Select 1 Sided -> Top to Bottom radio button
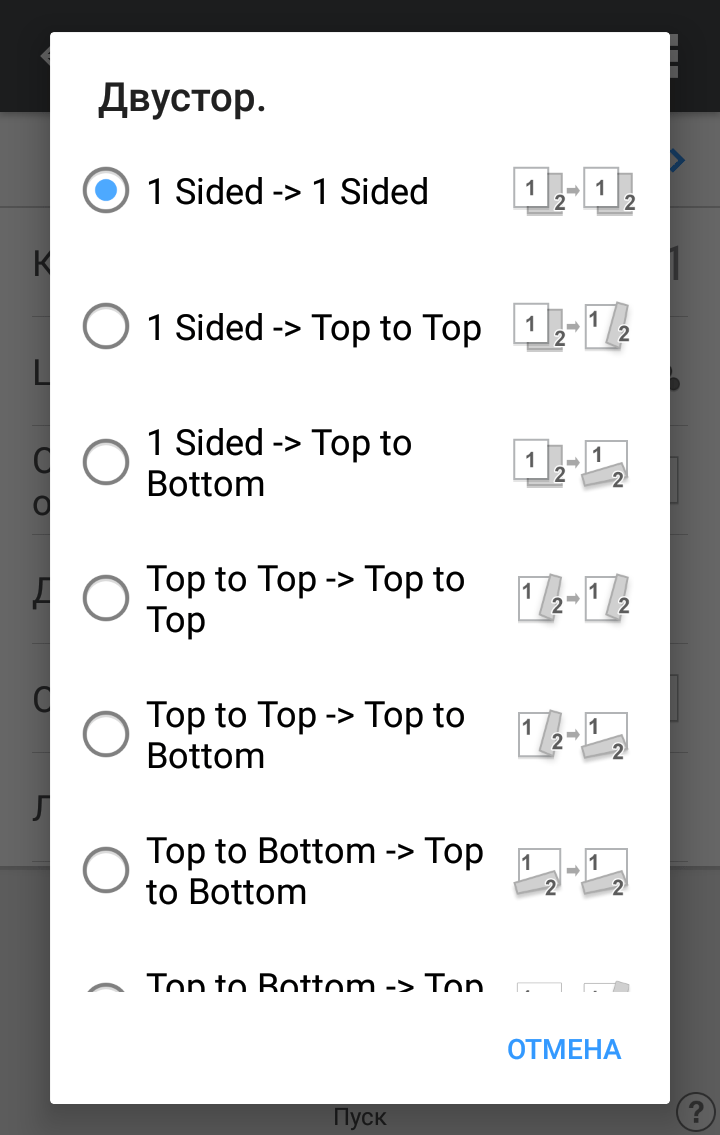720x1135 pixels. pos(106,463)
